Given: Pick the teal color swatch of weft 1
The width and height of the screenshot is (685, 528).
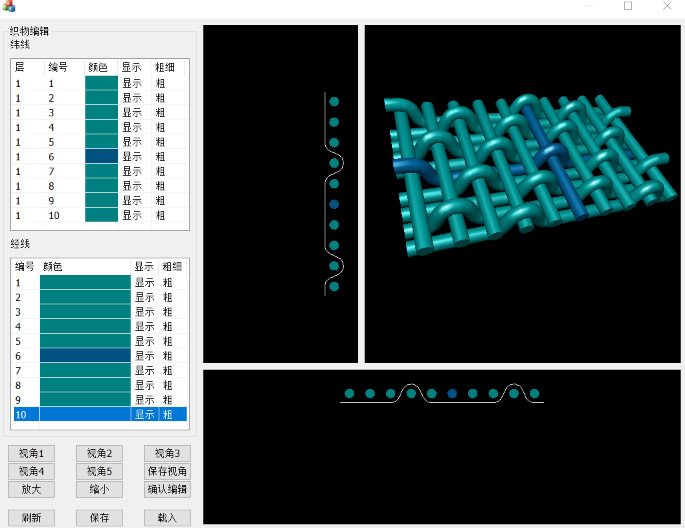Looking at the screenshot, I should pos(101,83).
